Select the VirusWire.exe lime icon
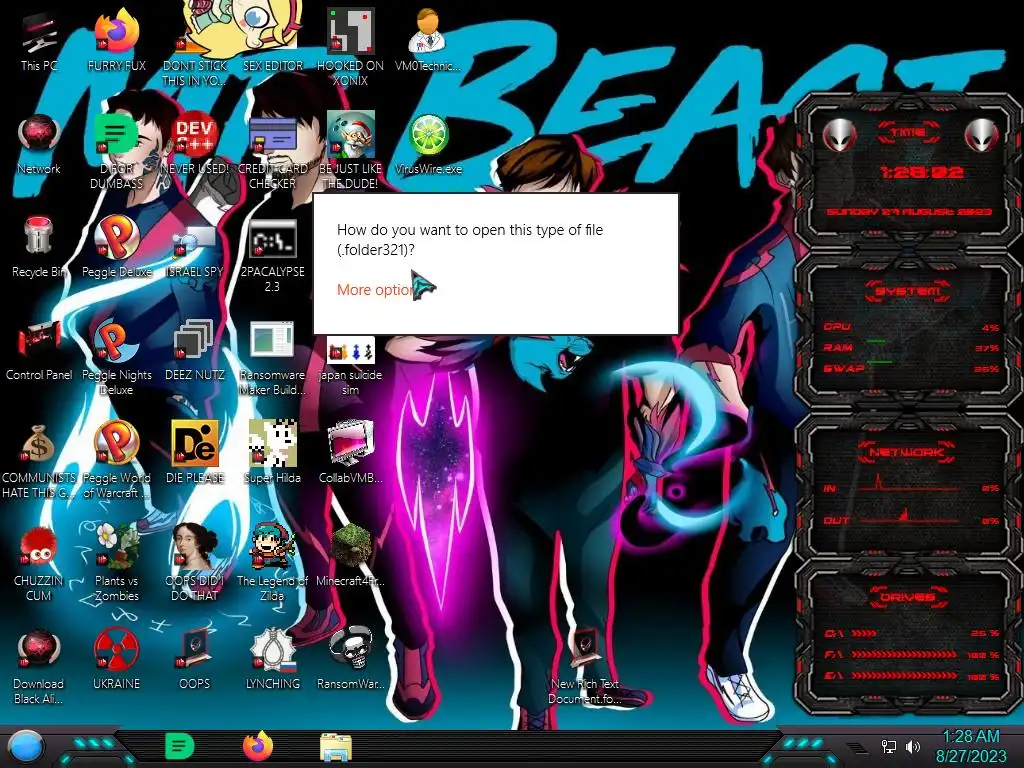 [x=428, y=145]
